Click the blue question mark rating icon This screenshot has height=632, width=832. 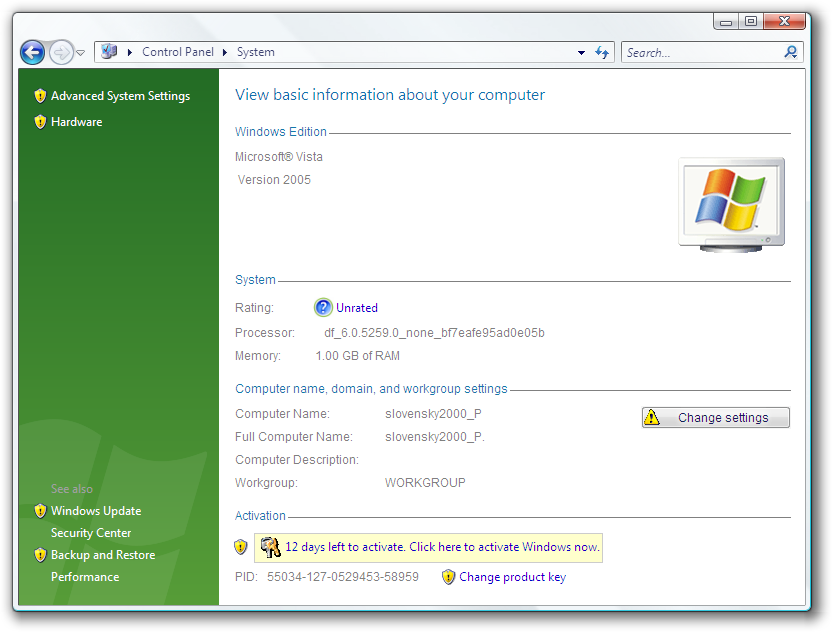point(323,308)
